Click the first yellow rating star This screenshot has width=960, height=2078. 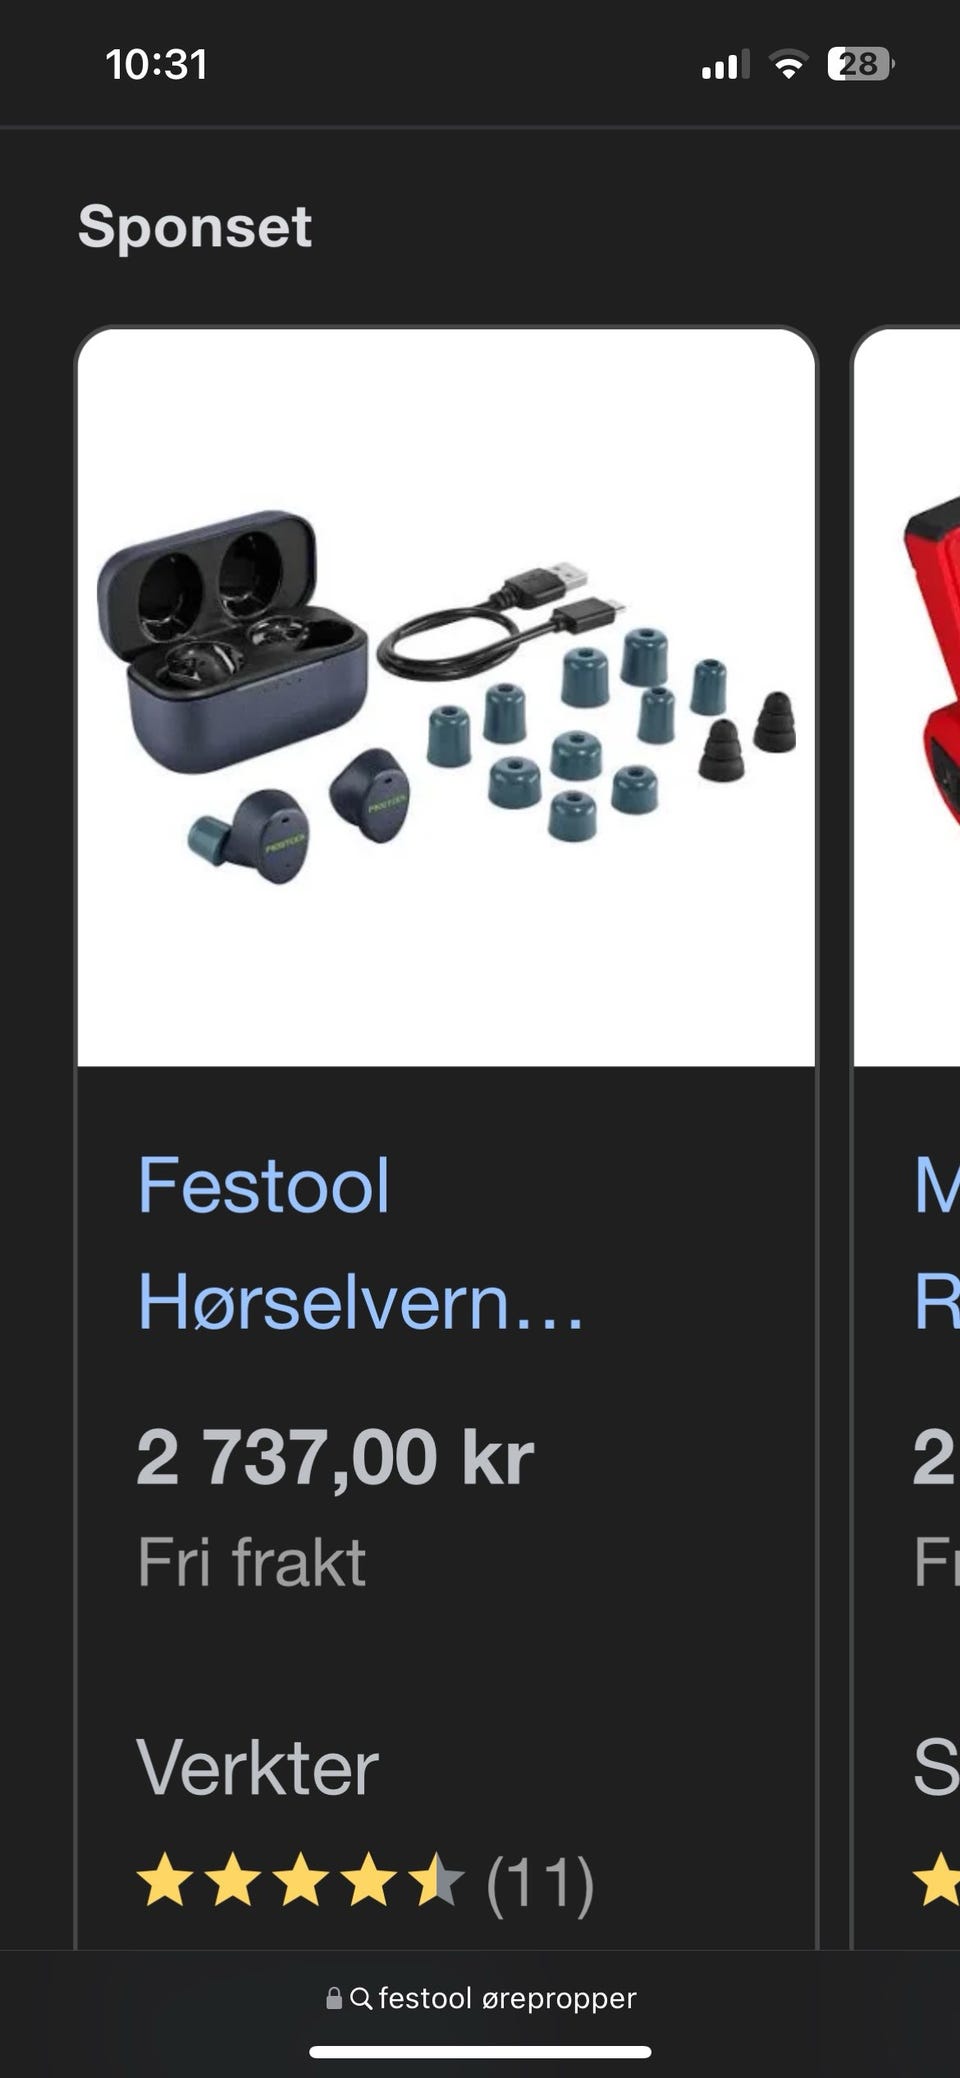pos(166,1881)
